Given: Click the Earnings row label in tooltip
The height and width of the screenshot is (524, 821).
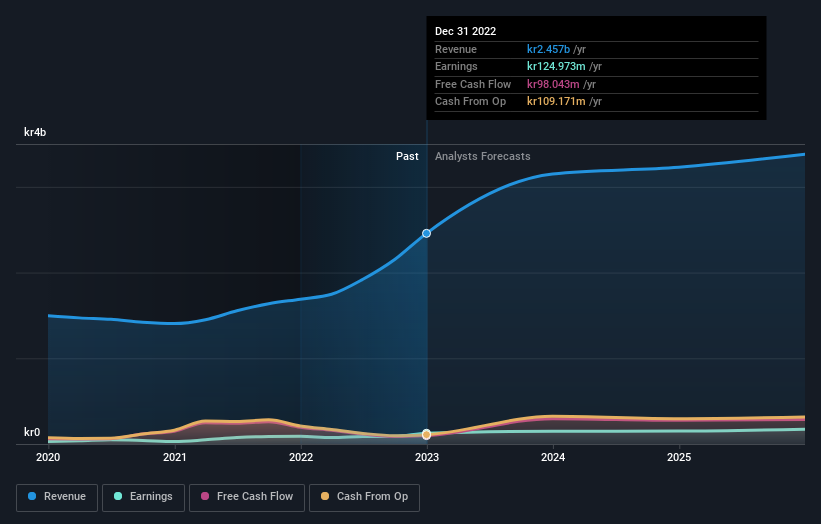Looking at the screenshot, I should 456,66.
